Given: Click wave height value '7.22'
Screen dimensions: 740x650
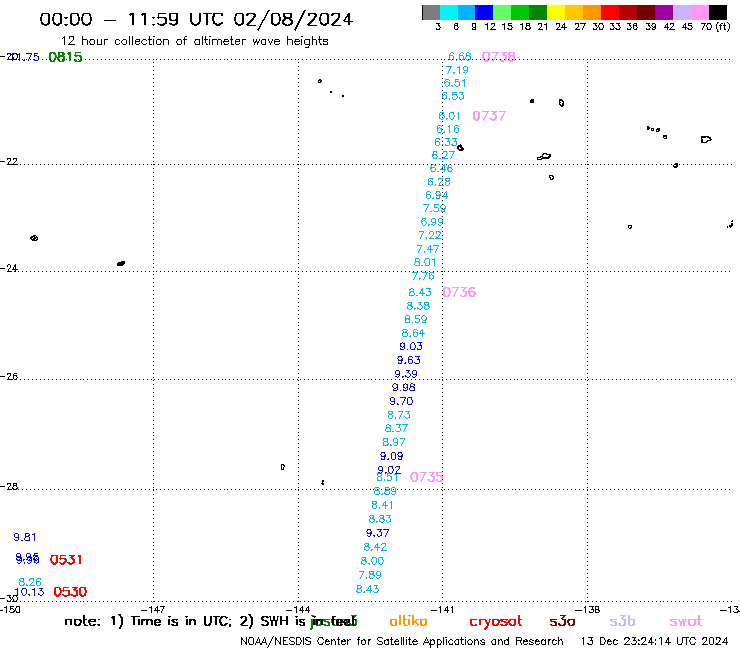Looking at the screenshot, I should [x=430, y=235].
